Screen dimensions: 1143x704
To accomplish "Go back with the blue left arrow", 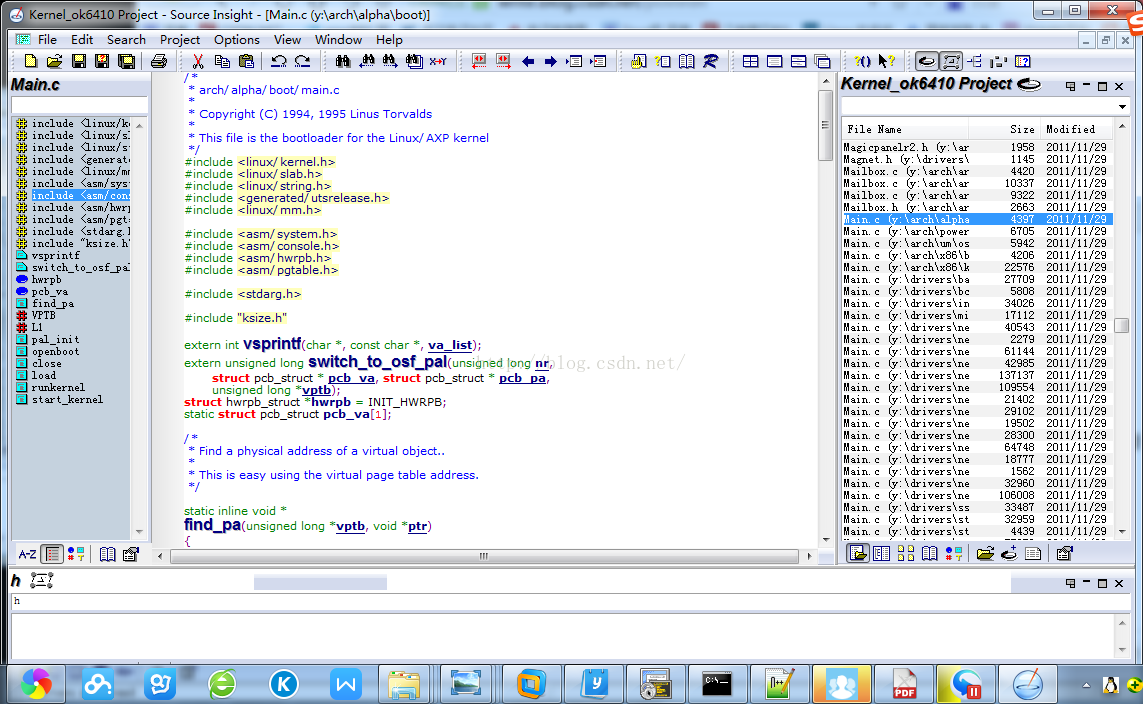I will click(x=528, y=61).
